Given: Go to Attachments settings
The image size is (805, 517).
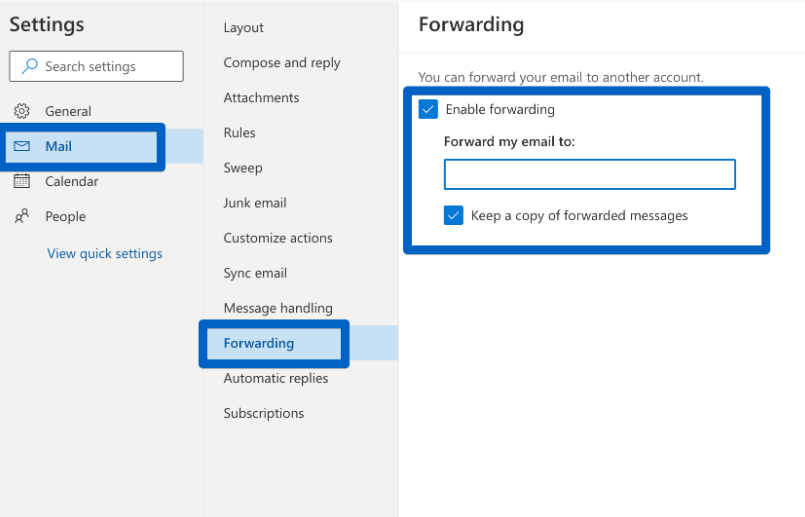Looking at the screenshot, I should [x=261, y=98].
